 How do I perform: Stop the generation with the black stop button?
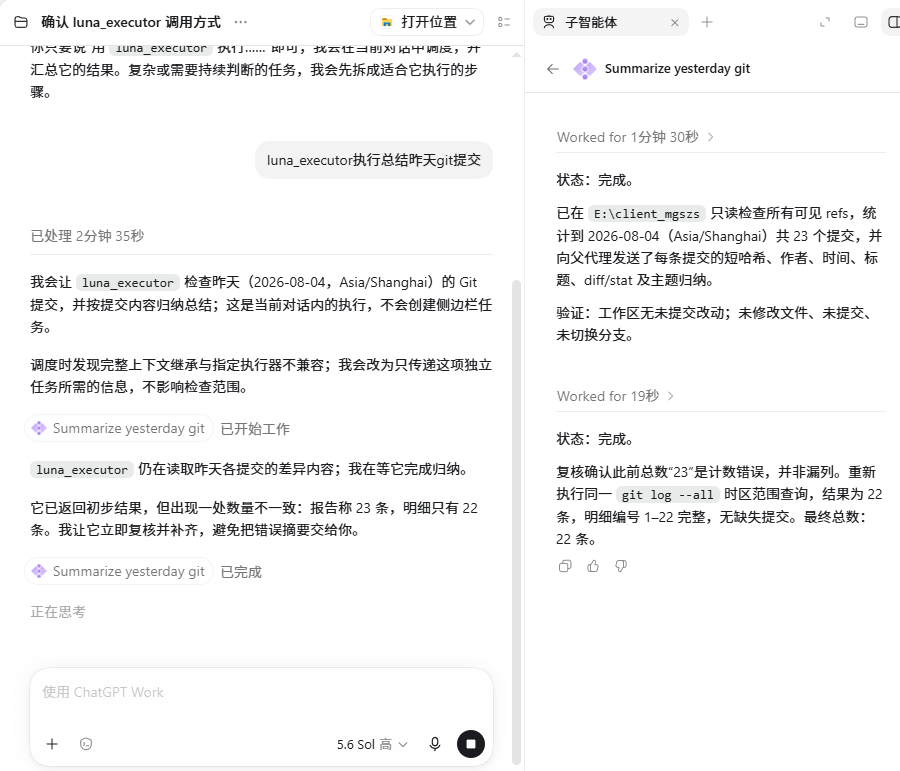(471, 744)
